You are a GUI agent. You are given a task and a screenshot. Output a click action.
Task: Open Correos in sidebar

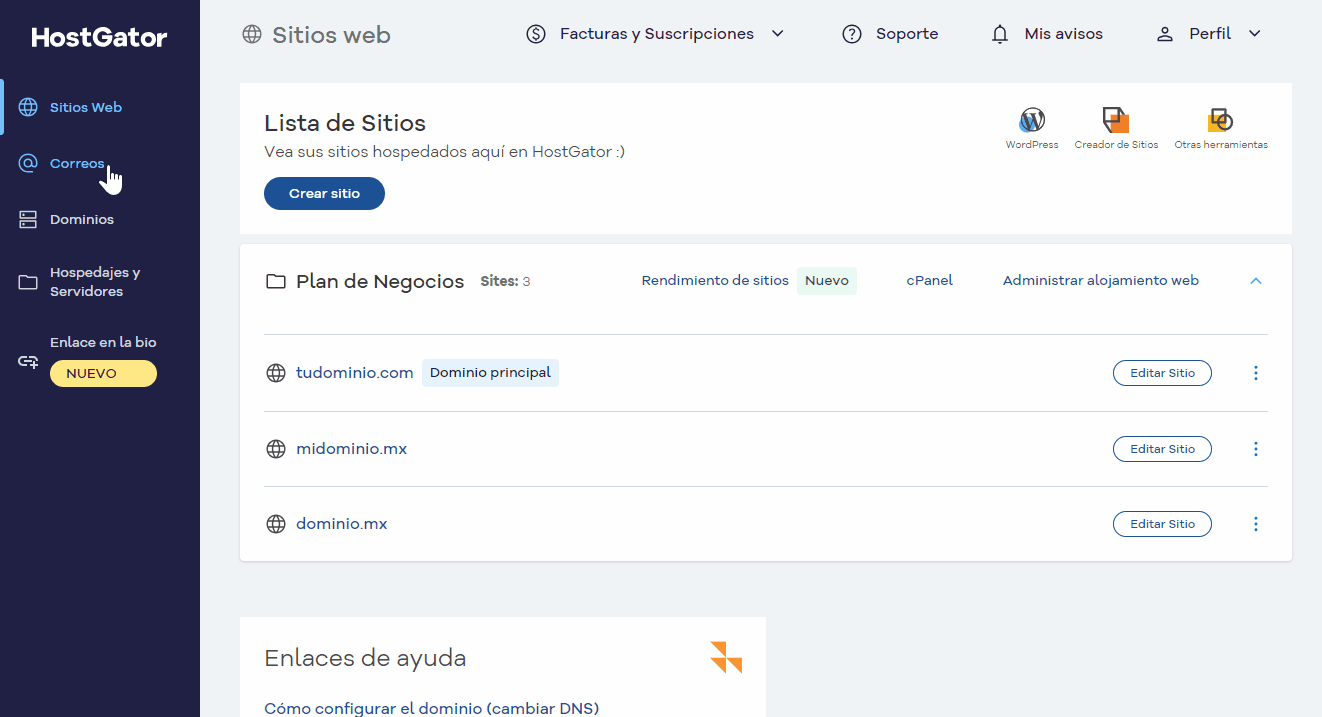coord(77,163)
